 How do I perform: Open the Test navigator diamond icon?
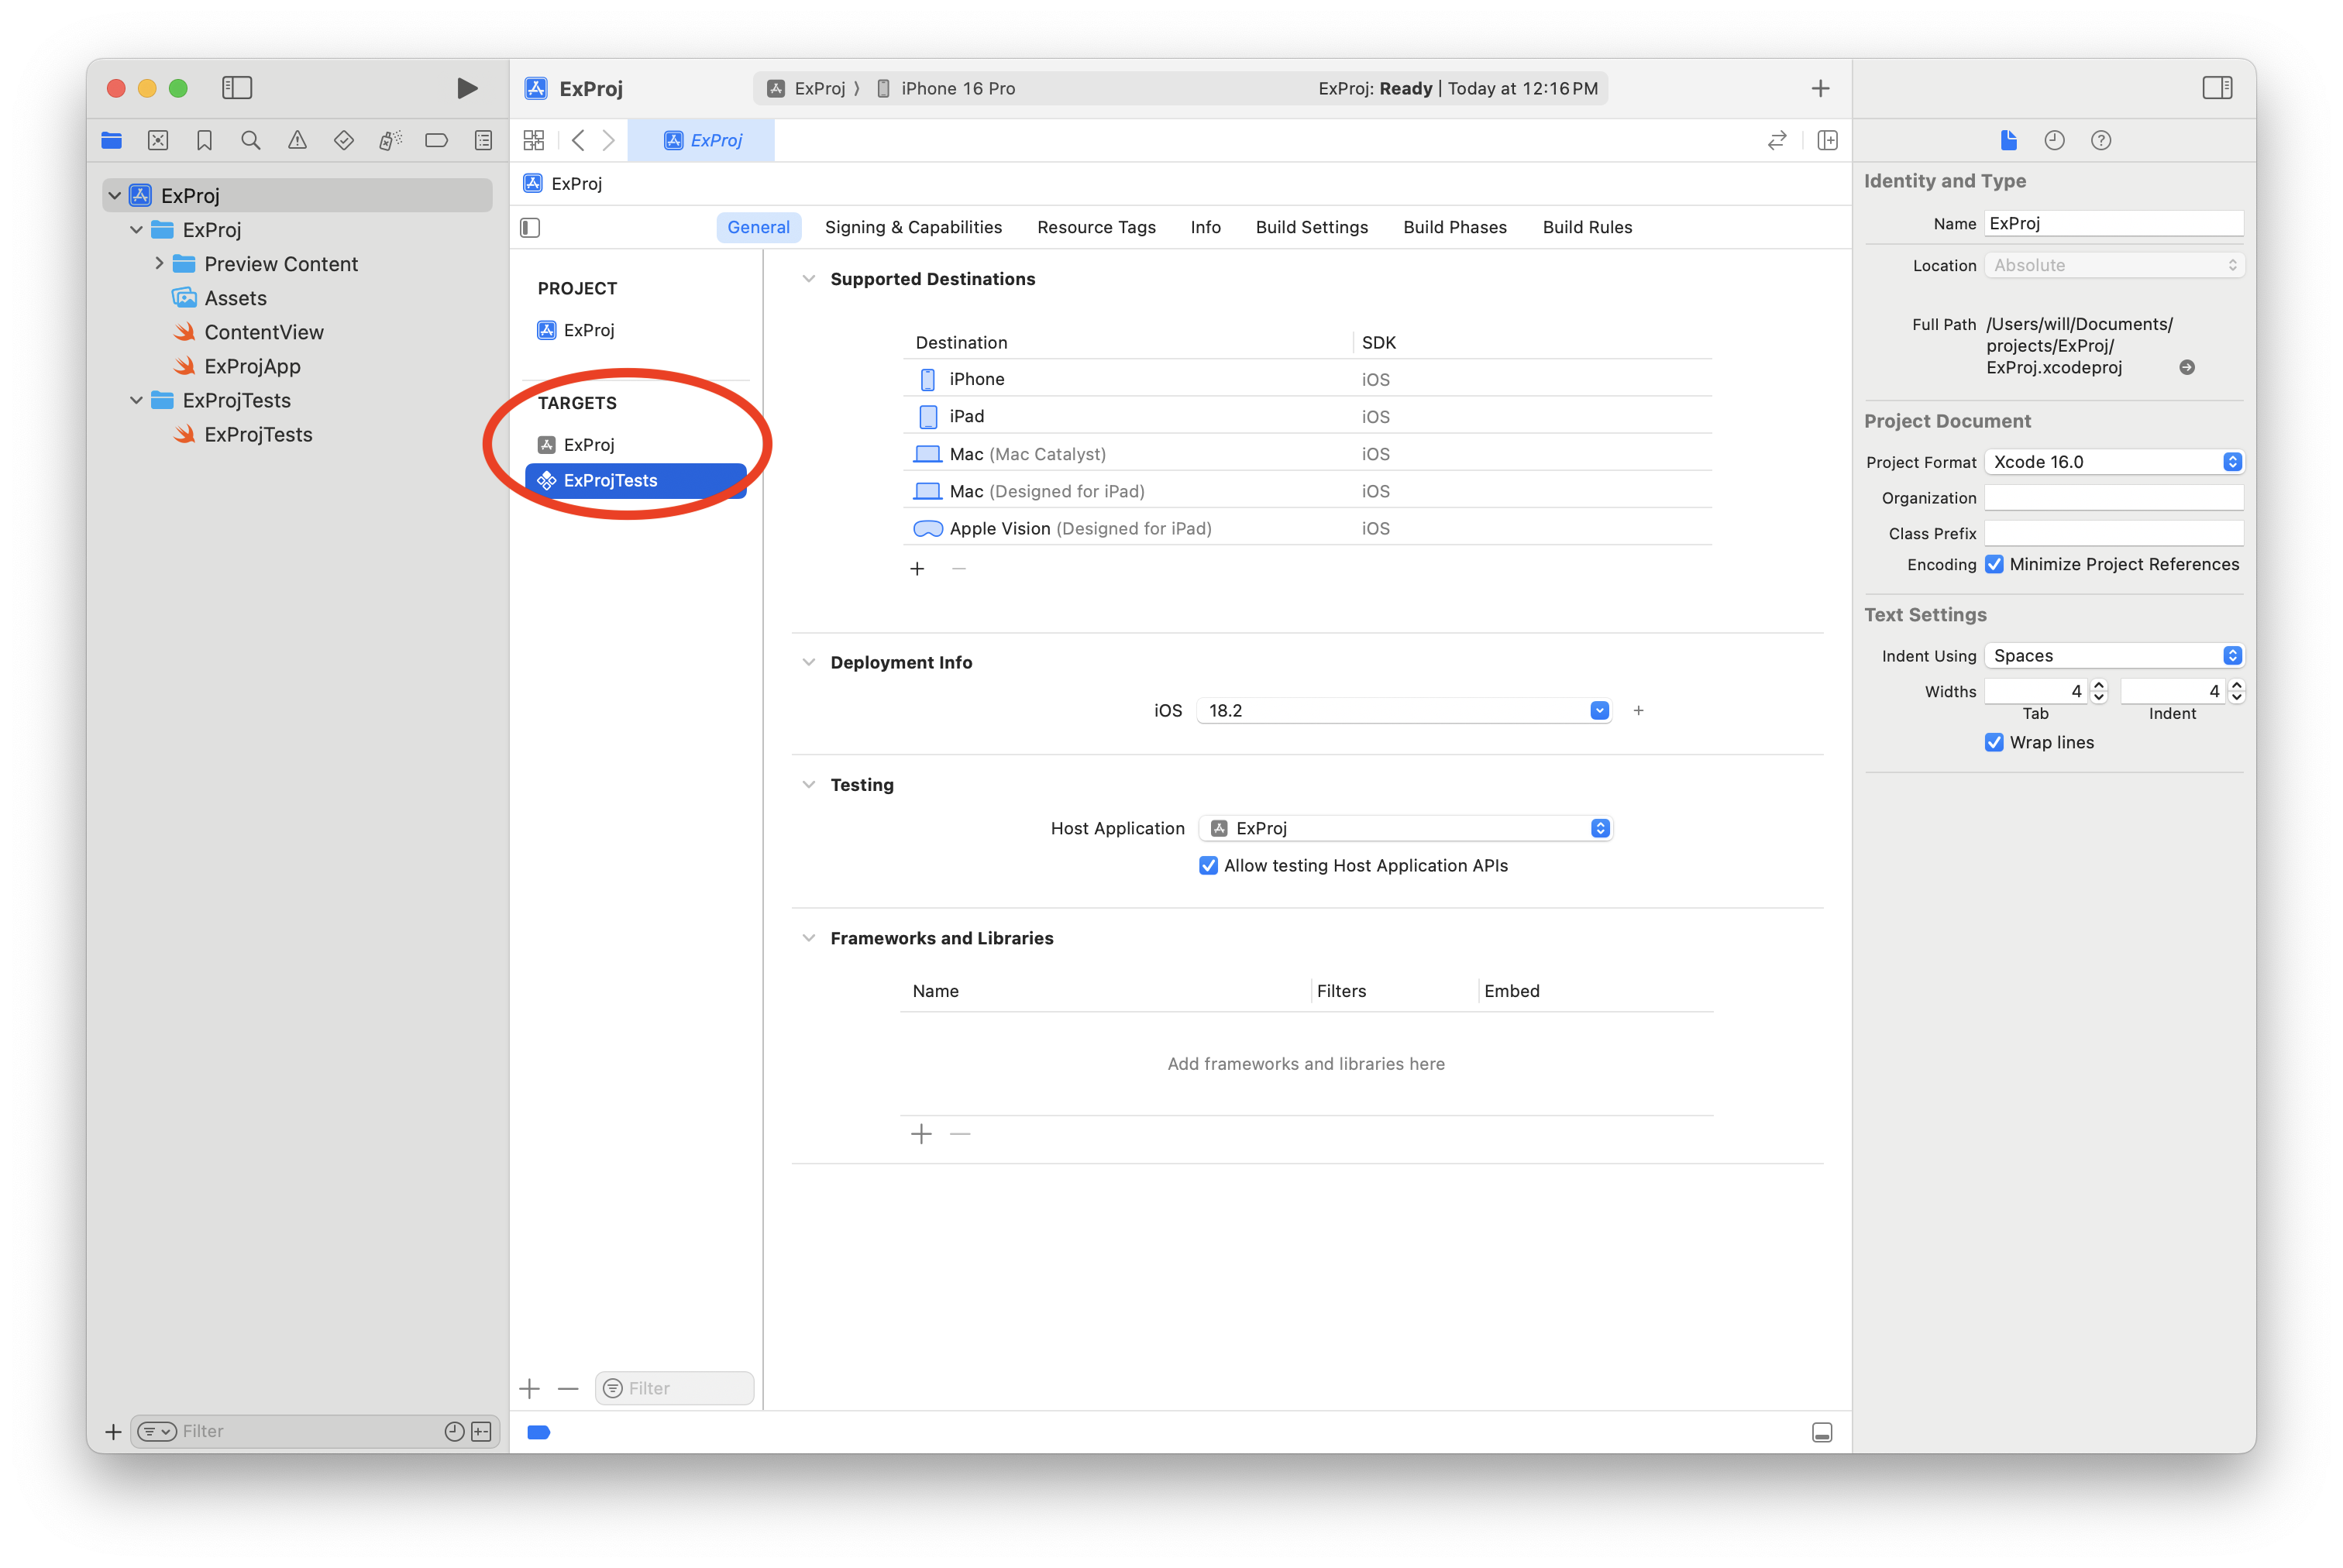[x=344, y=140]
